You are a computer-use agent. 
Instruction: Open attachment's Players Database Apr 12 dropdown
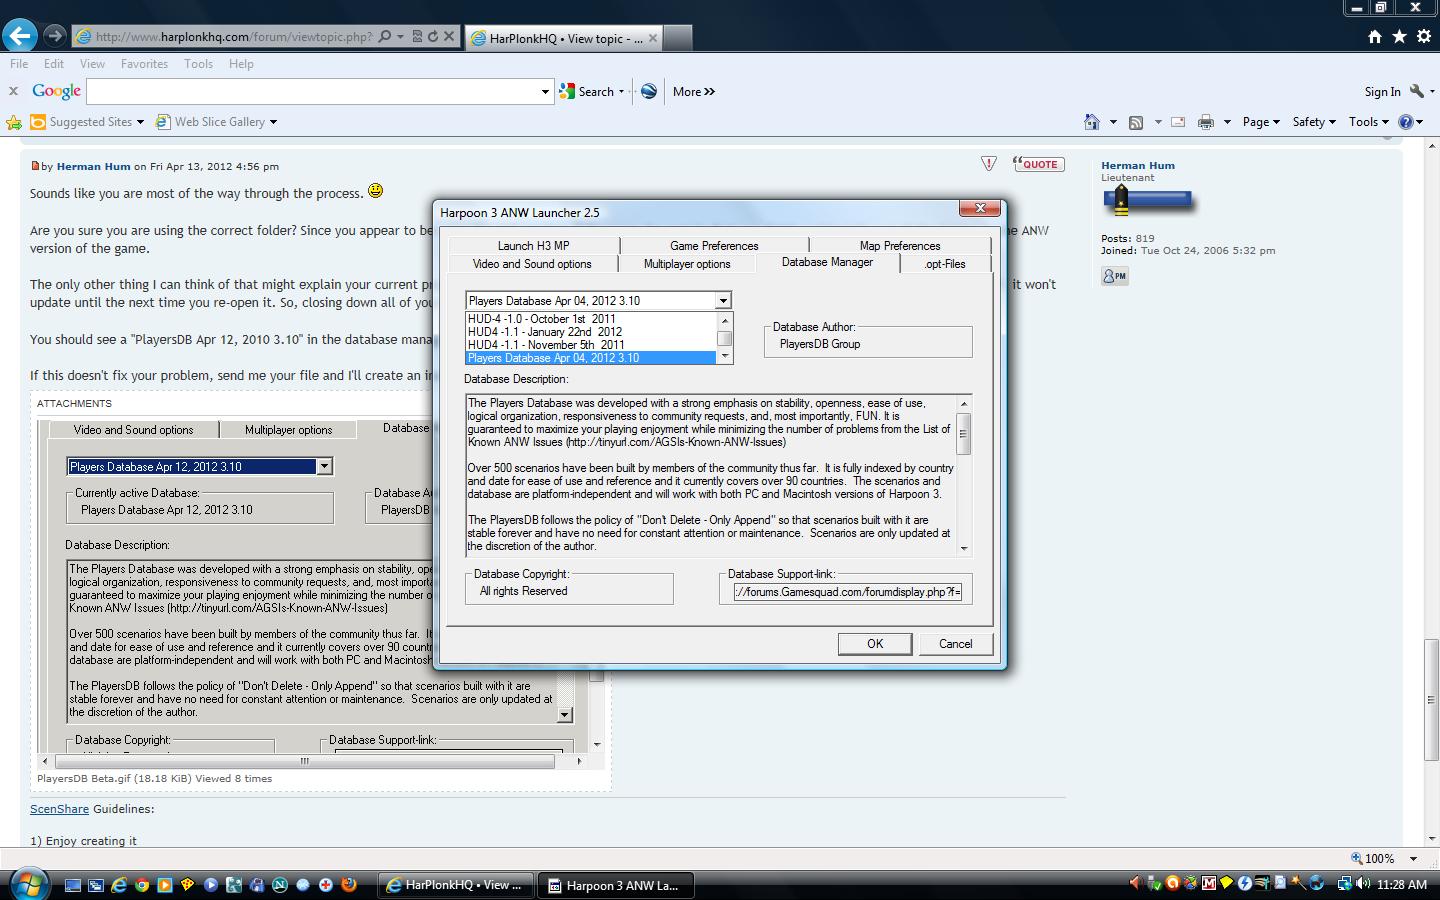coord(324,467)
